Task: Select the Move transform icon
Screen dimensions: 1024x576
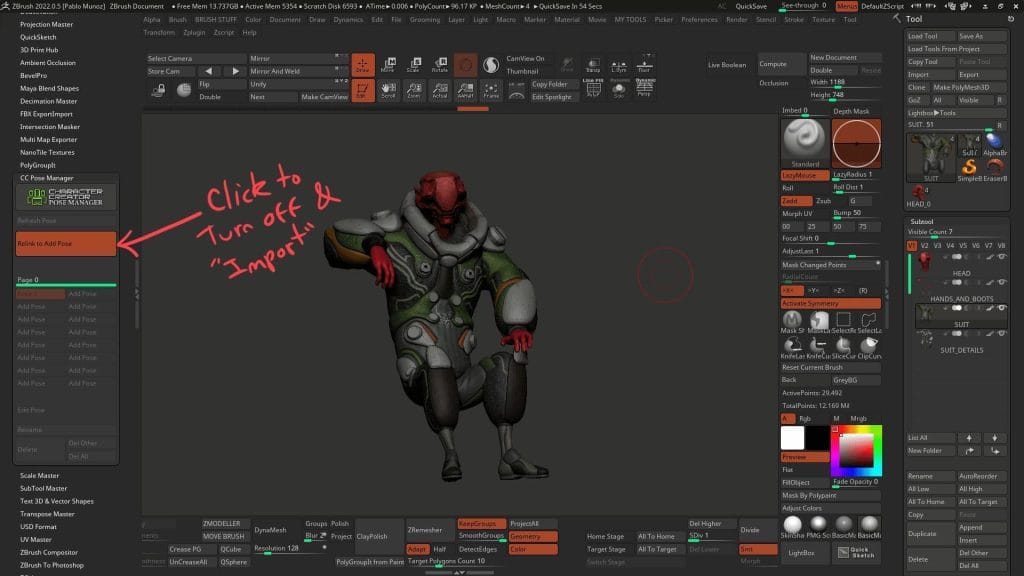Action: click(x=387, y=65)
